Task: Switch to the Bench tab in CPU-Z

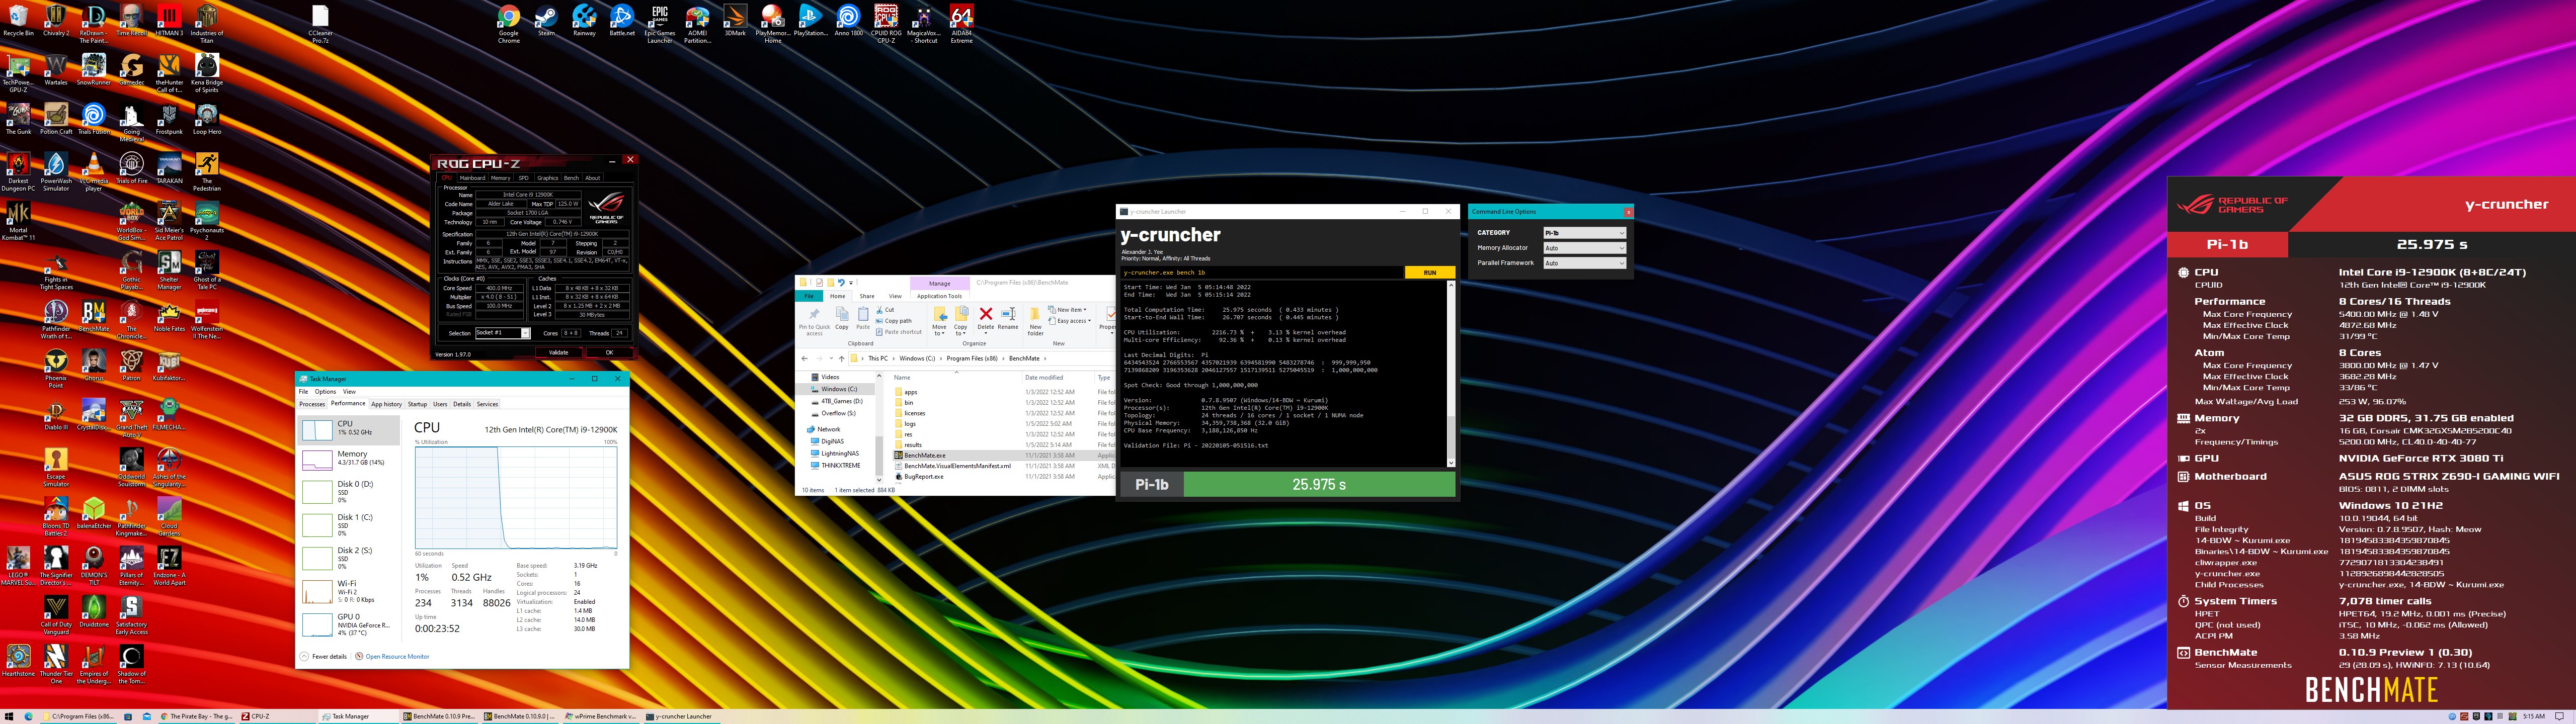Action: pyautogui.click(x=571, y=178)
